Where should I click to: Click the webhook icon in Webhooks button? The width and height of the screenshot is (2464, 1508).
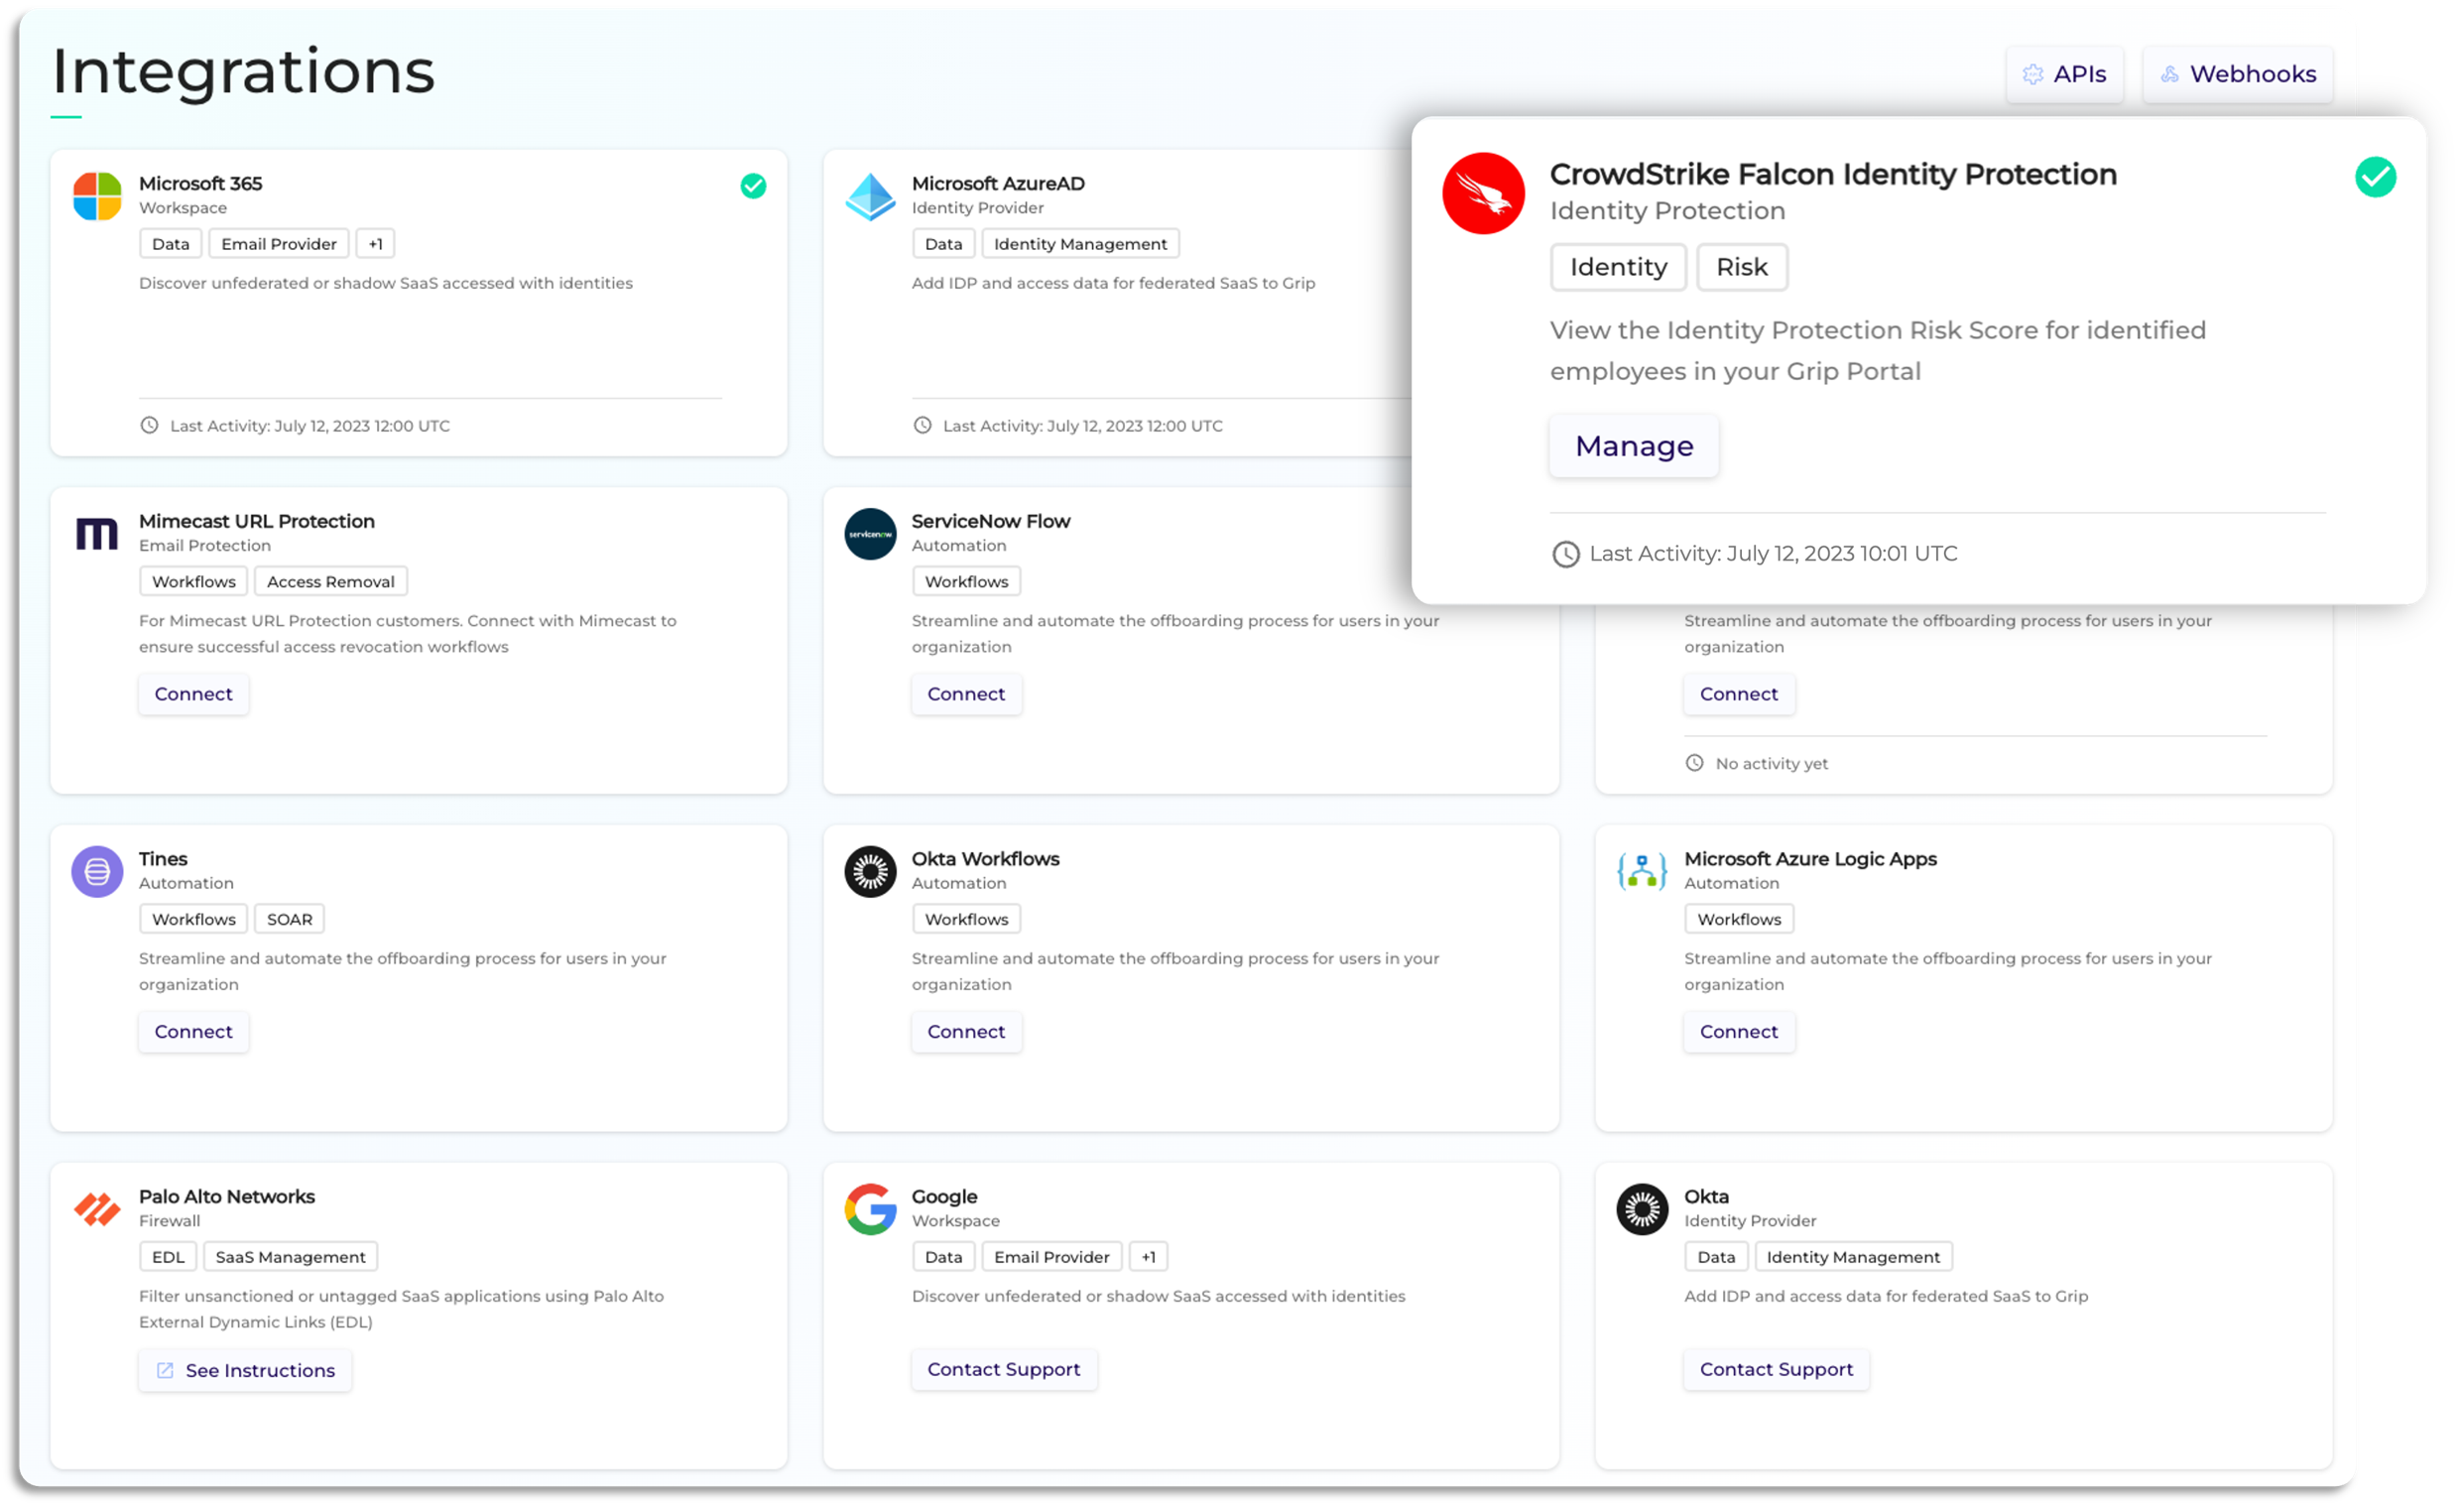pyautogui.click(x=2169, y=74)
